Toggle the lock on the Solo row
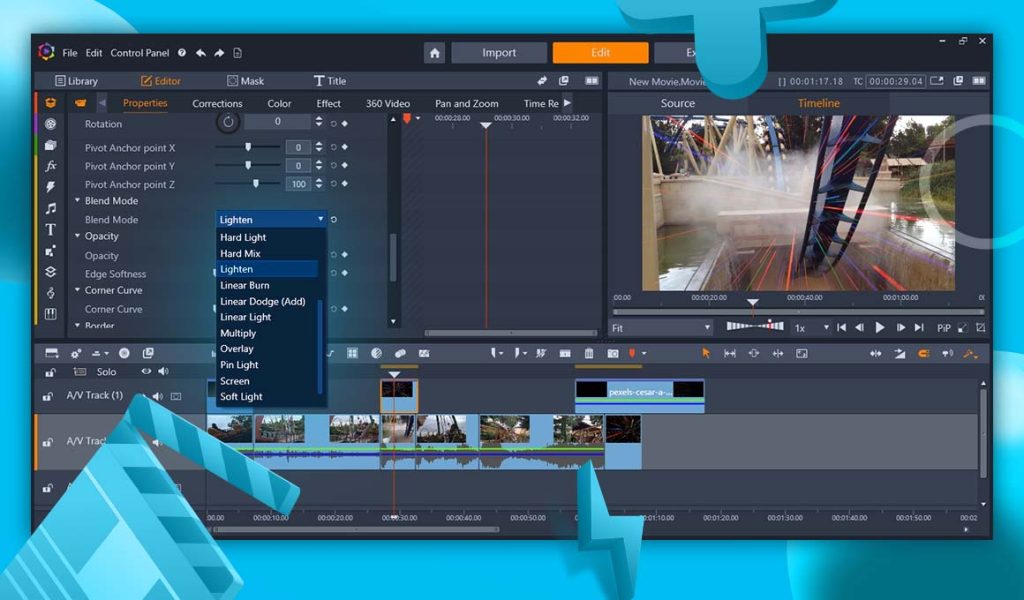Viewport: 1024px width, 600px height. pyautogui.click(x=49, y=372)
